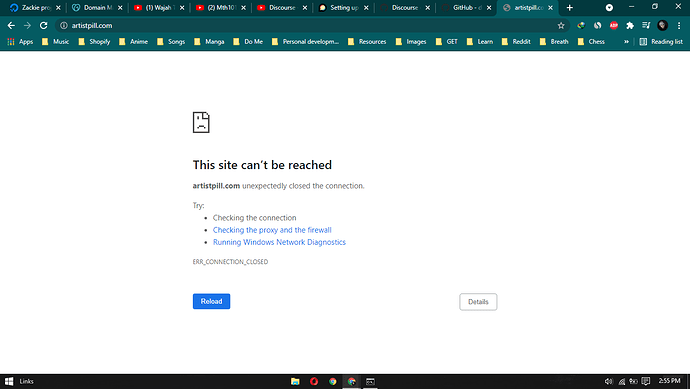Image resolution: width=690 pixels, height=389 pixels.
Task: Open the Personal development bookmarks folder
Action: (x=305, y=41)
